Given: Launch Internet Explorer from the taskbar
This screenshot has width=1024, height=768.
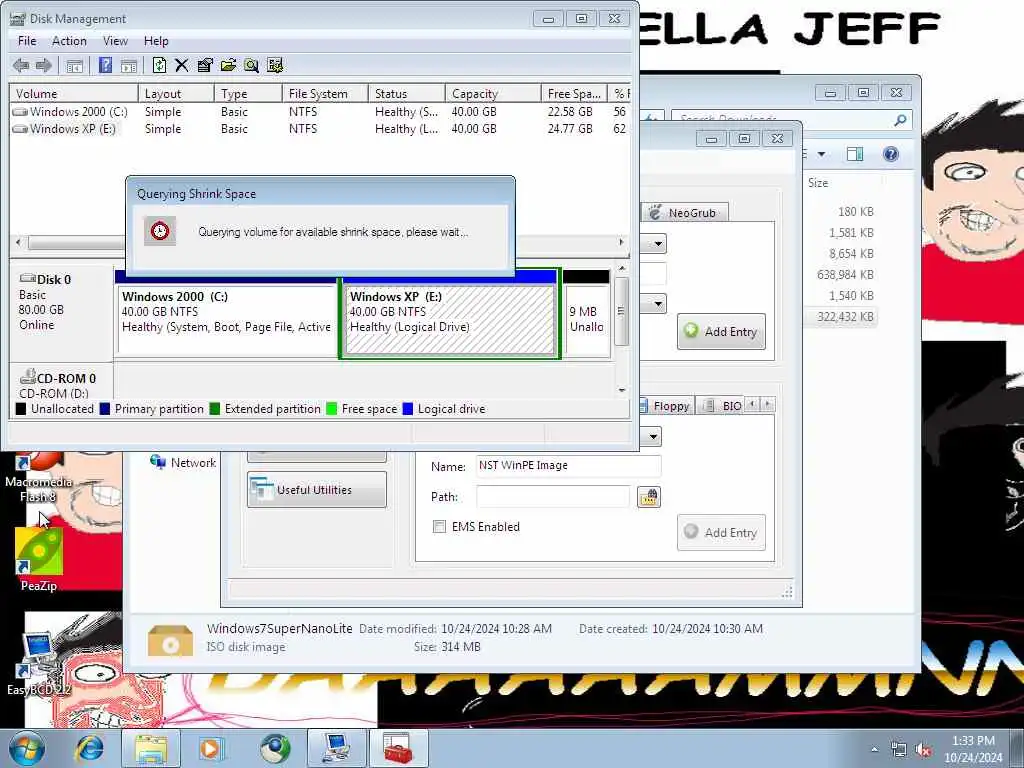Looking at the screenshot, I should 90,748.
